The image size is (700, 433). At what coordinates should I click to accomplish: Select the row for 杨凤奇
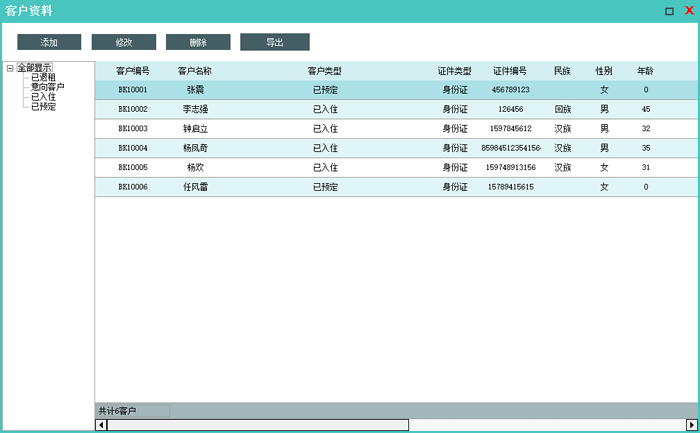pos(195,148)
